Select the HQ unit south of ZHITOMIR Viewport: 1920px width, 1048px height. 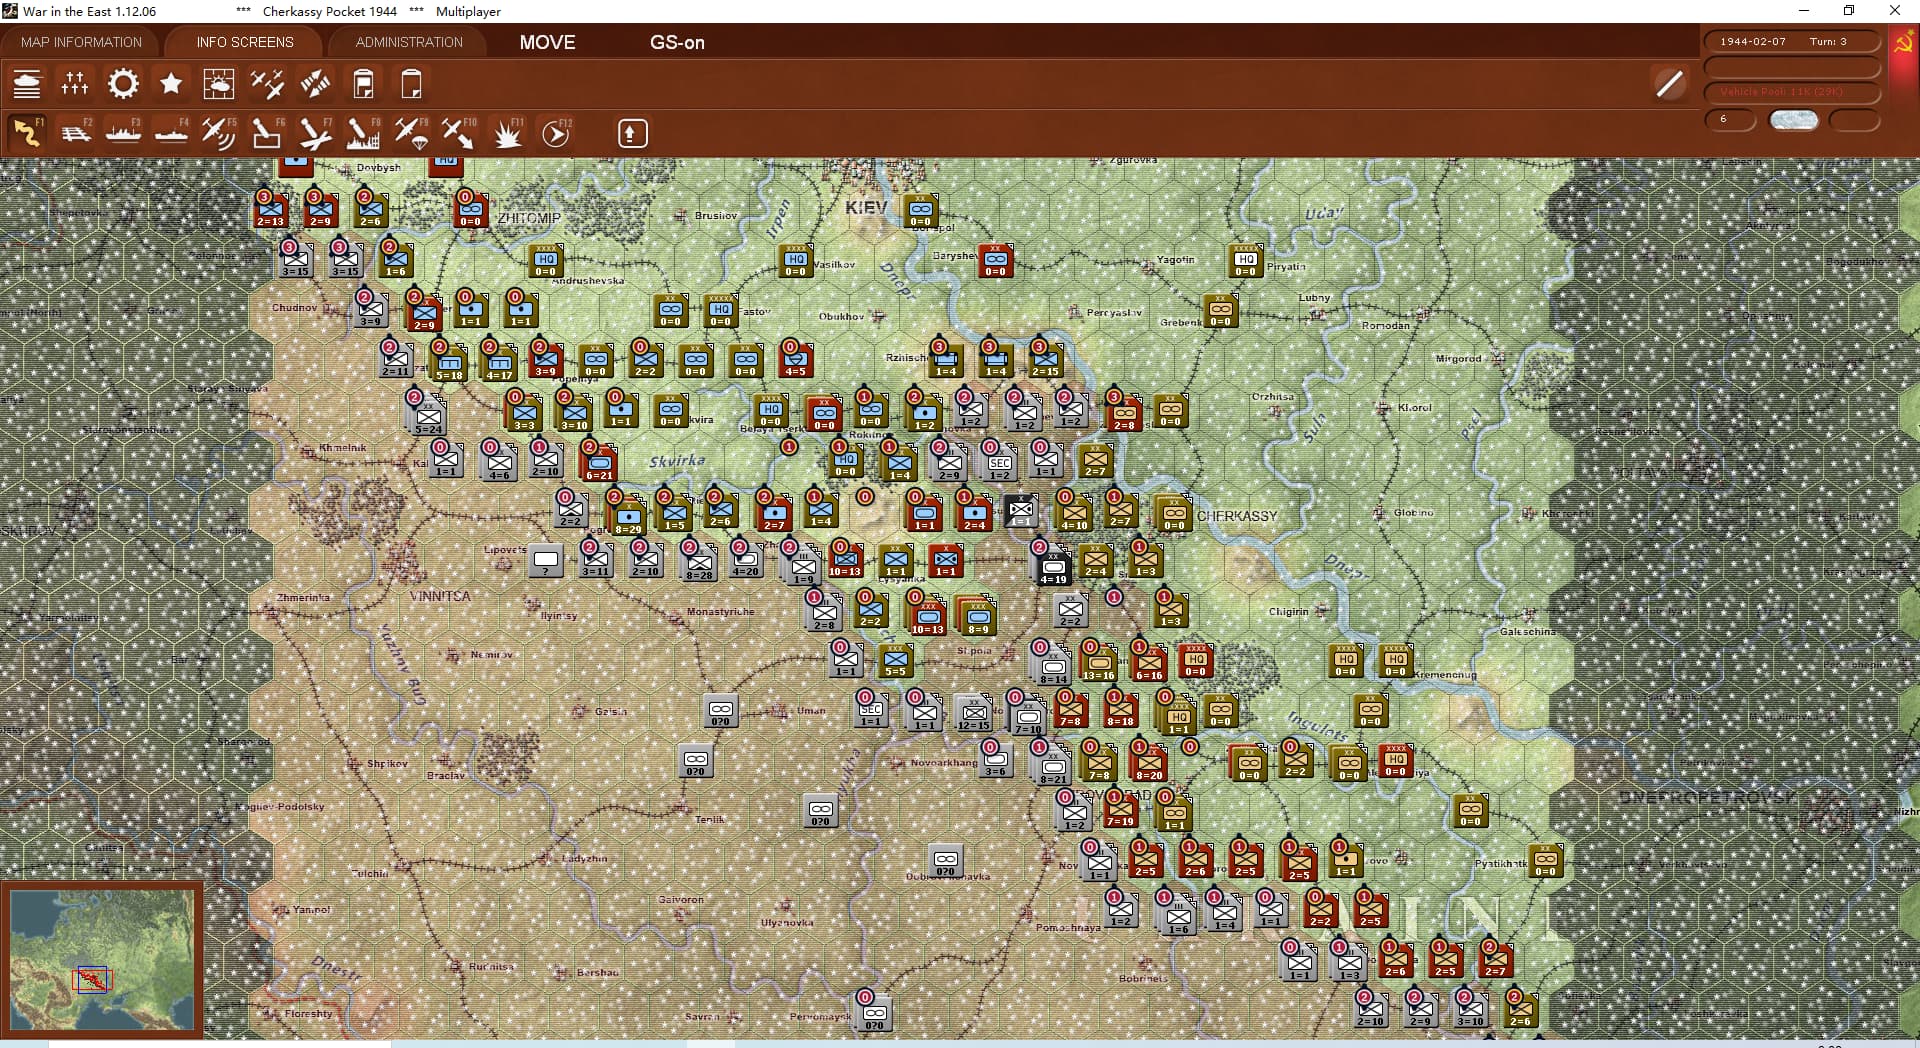545,263
